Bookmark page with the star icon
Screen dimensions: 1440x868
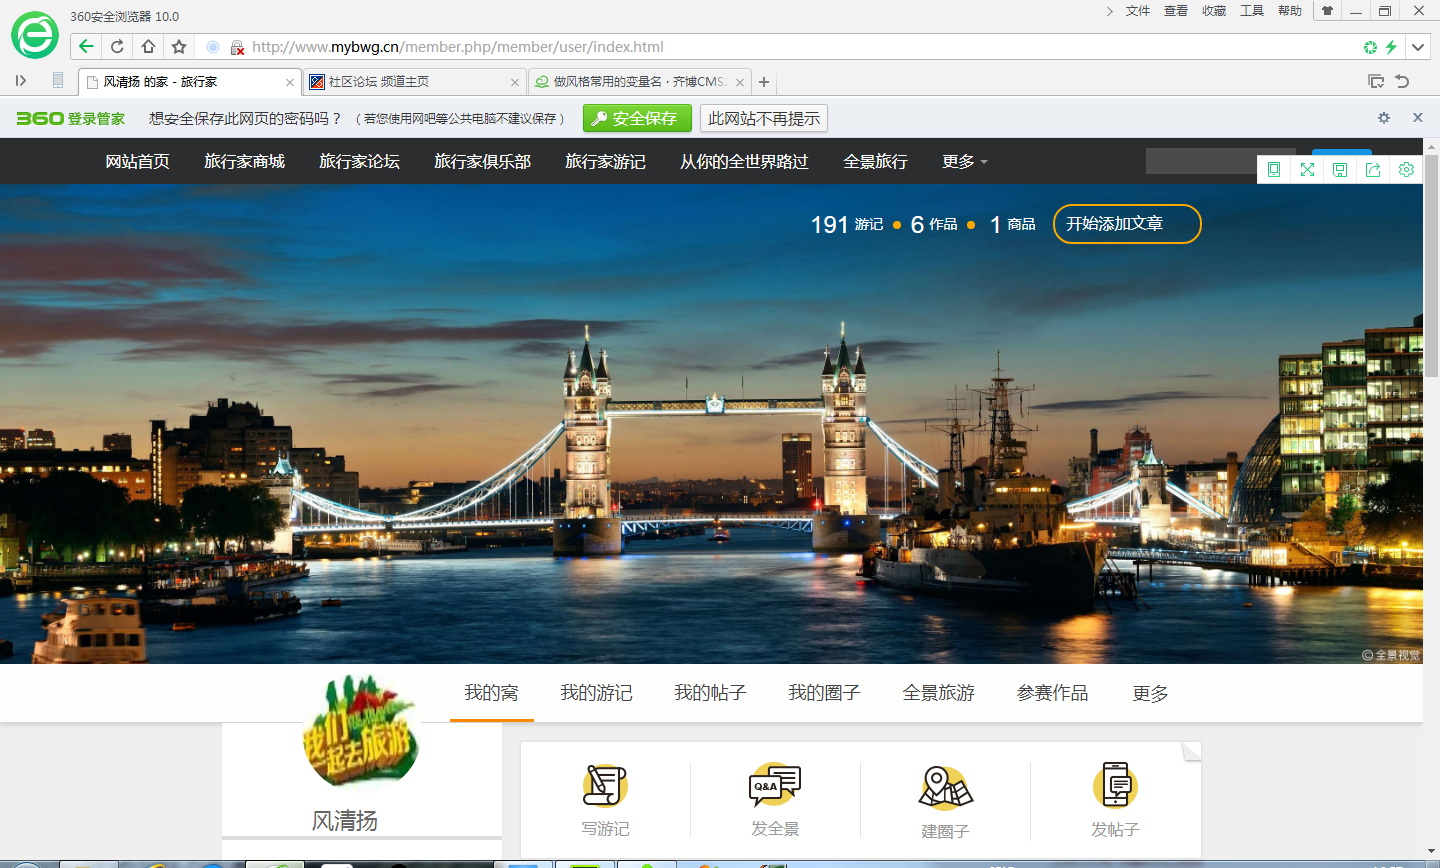179,47
